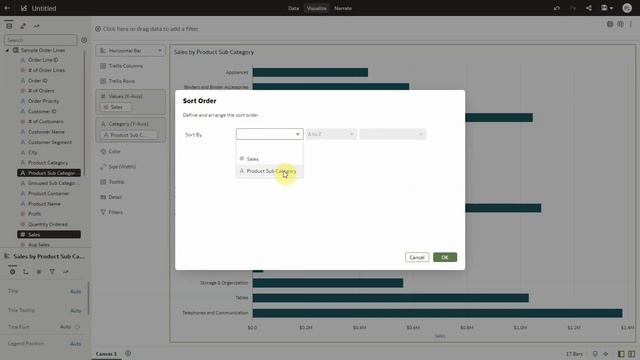
Task: Click the share icon in top bar
Action: pyautogui.click(x=589, y=8)
